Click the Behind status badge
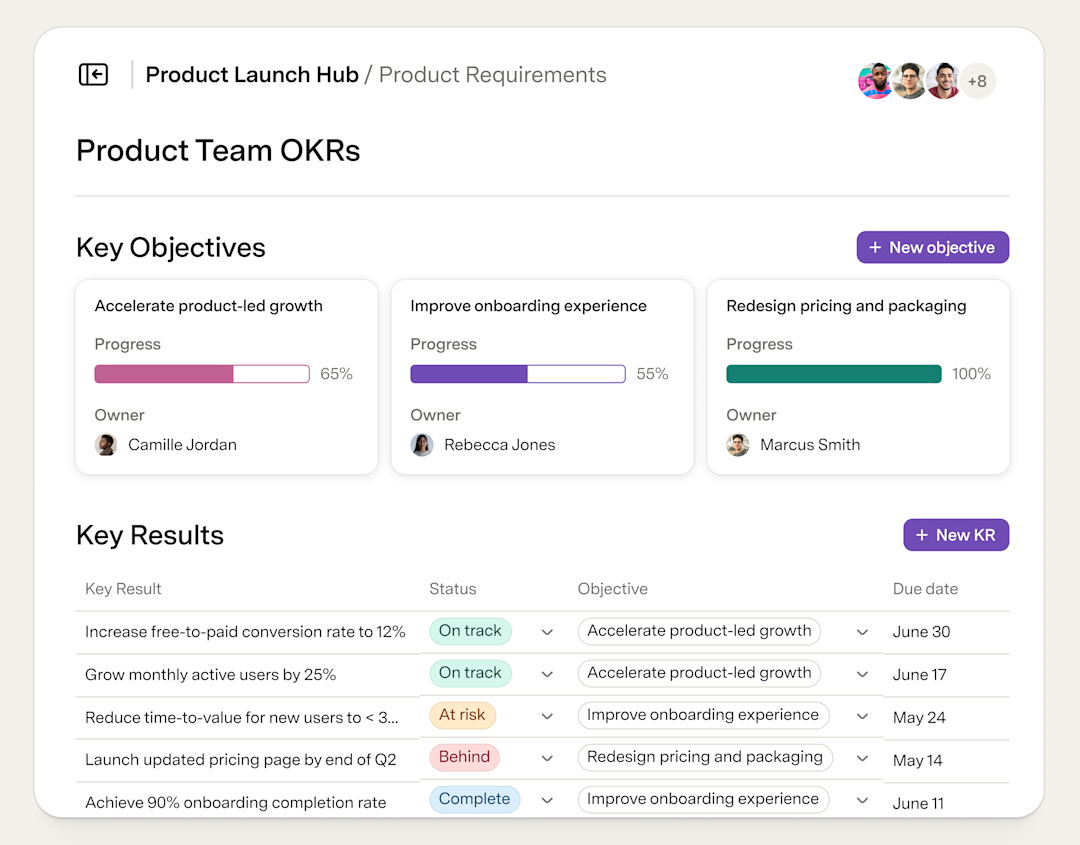Viewport: 1080px width, 845px height. click(464, 757)
